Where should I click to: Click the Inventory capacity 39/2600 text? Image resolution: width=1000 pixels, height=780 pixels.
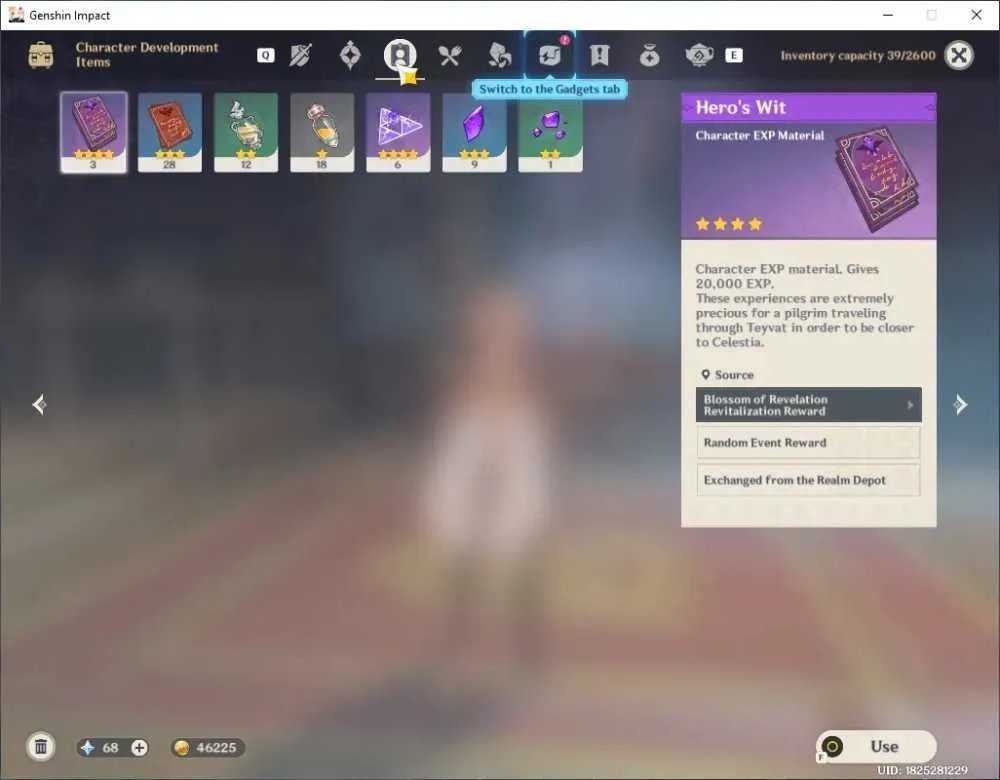(x=858, y=55)
